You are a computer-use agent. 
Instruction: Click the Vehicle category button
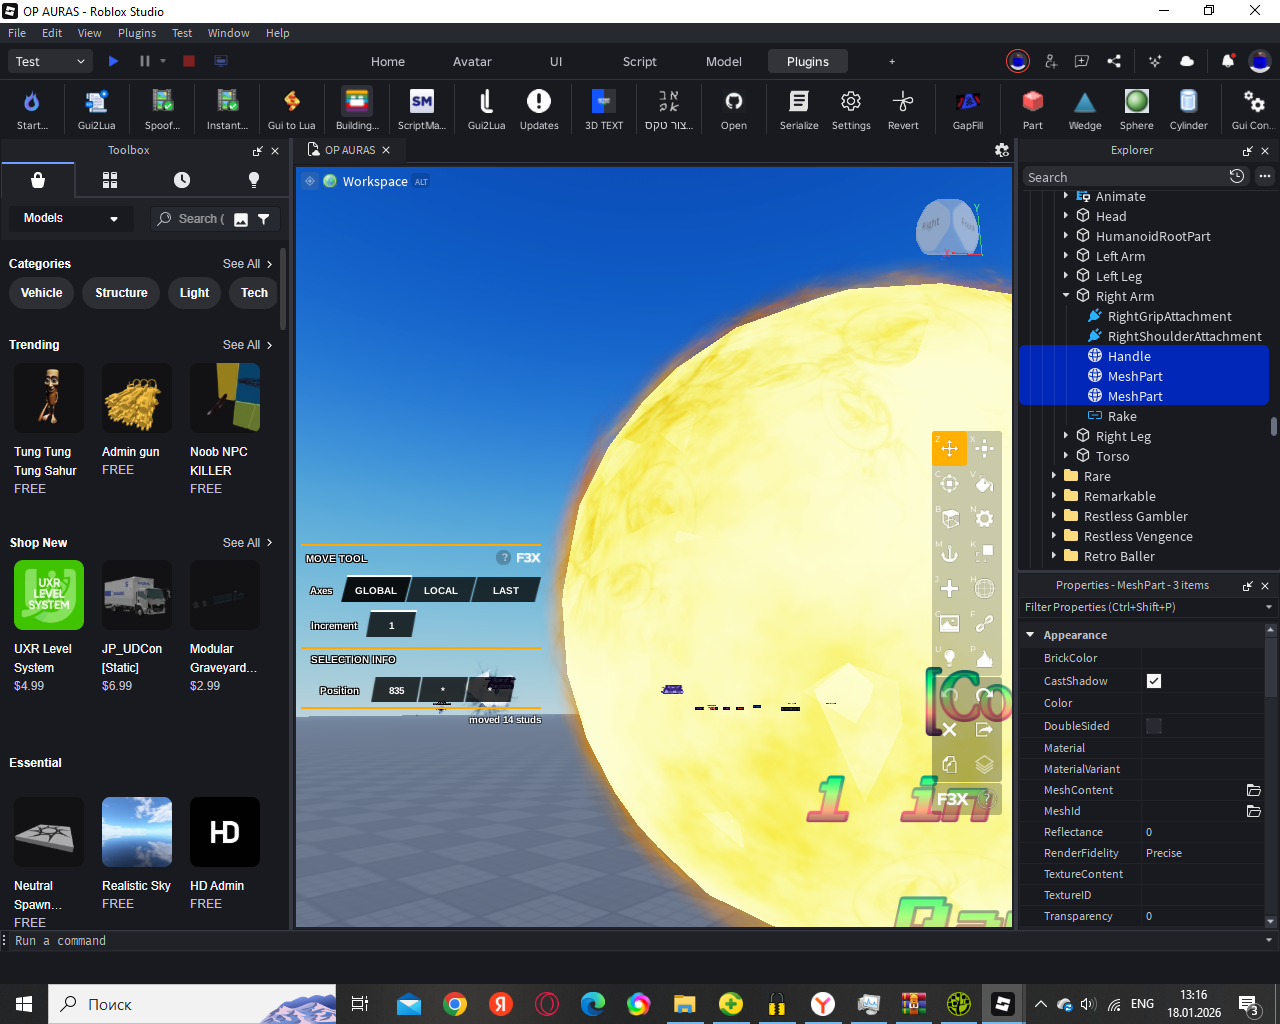click(x=42, y=293)
